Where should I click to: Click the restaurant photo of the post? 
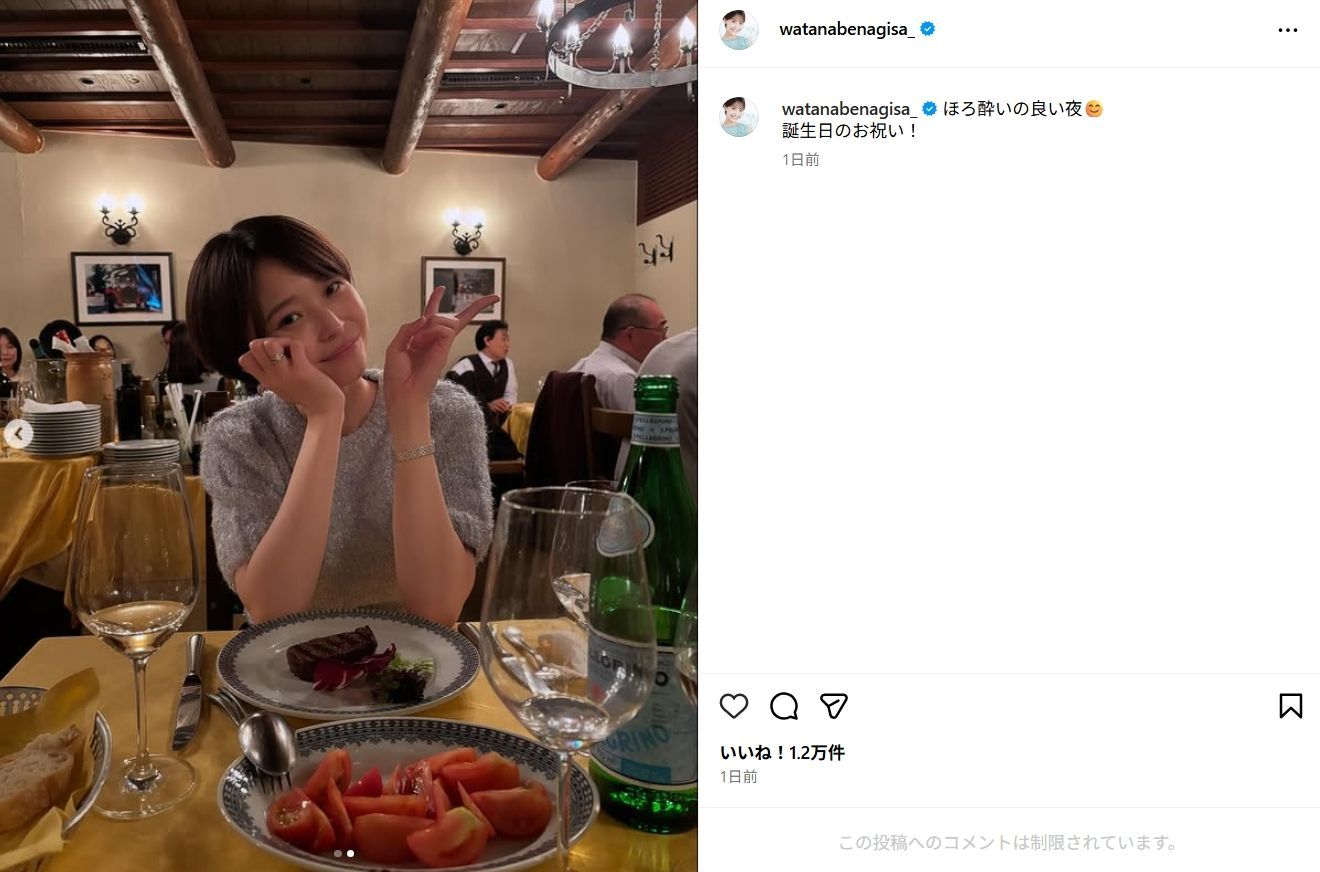(349, 436)
